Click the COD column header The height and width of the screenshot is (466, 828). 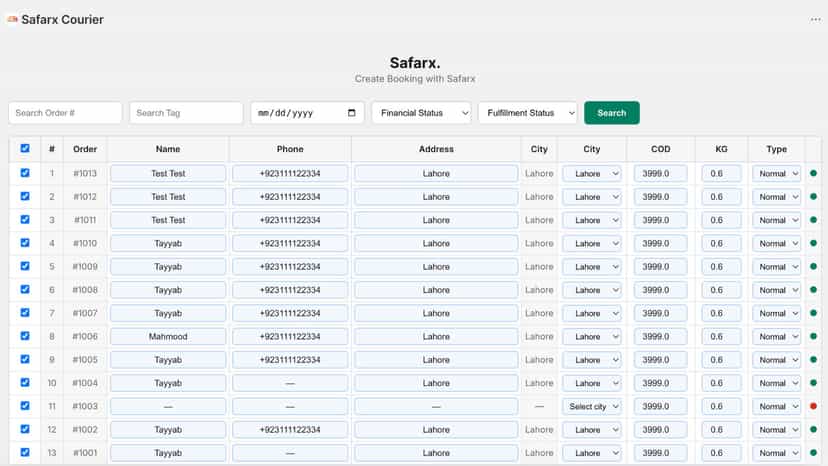661,149
